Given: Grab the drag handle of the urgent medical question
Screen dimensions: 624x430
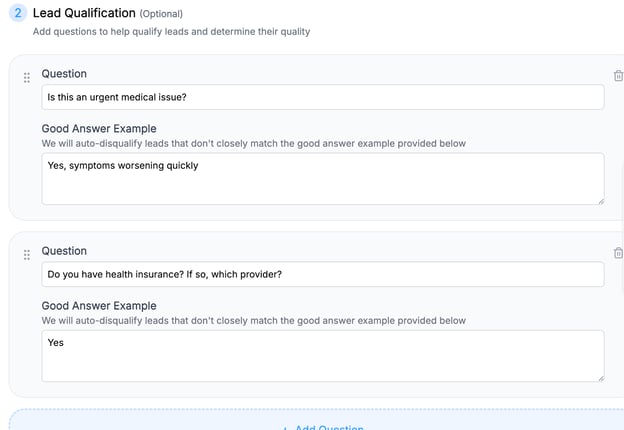Looking at the screenshot, I should click(27, 77).
